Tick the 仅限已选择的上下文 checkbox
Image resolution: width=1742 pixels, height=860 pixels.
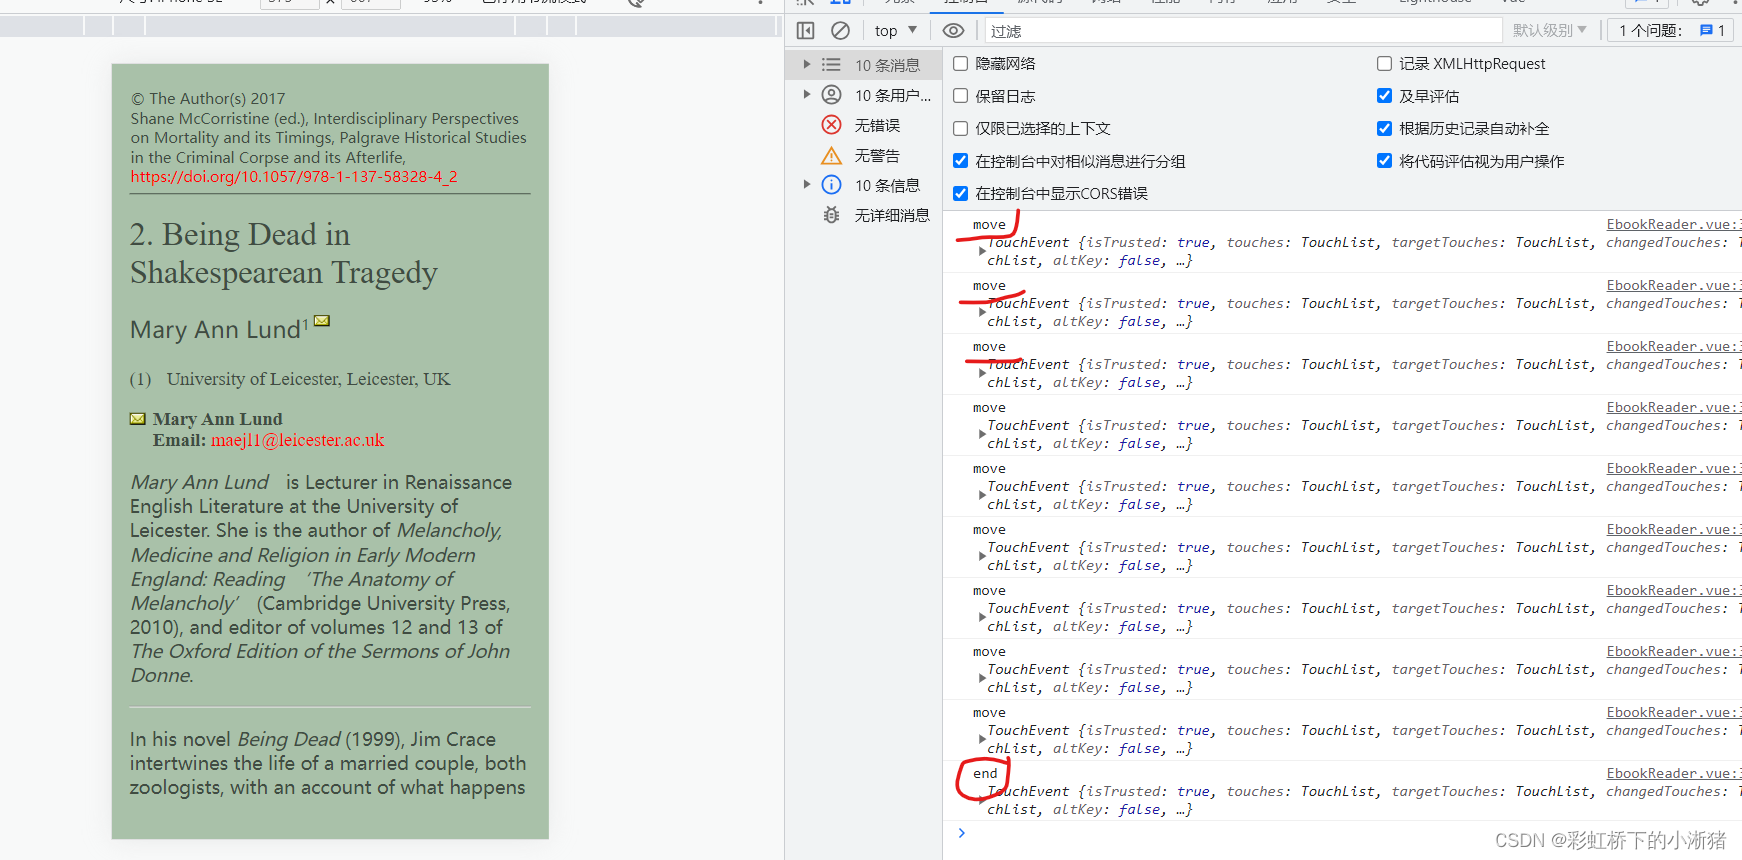tap(960, 129)
